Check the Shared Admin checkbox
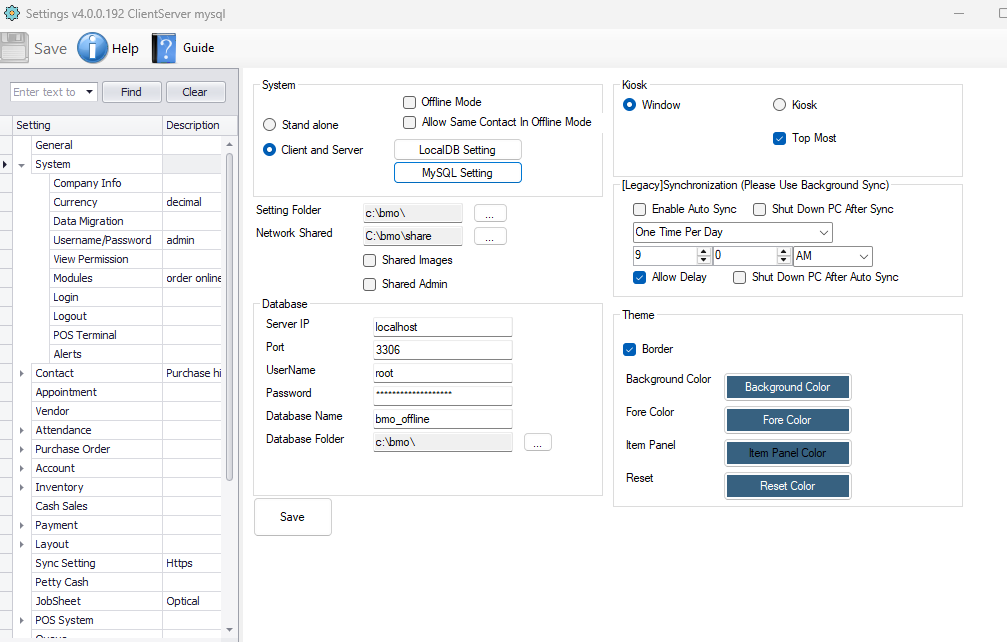The image size is (1007, 642). [x=369, y=284]
